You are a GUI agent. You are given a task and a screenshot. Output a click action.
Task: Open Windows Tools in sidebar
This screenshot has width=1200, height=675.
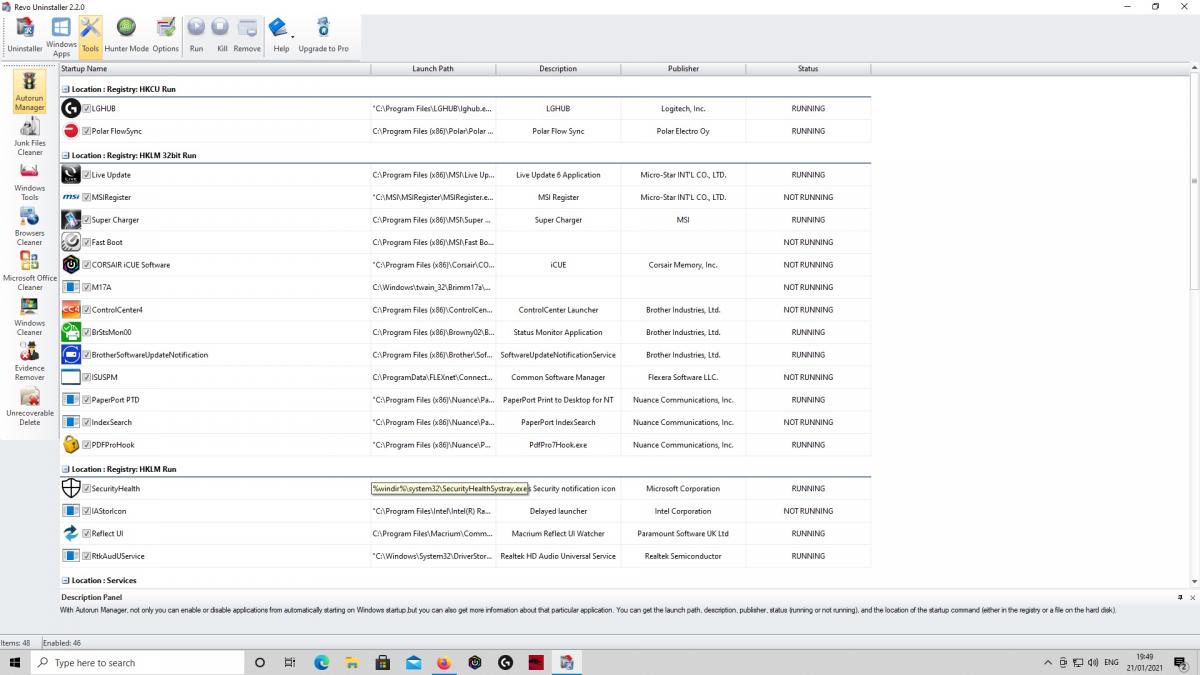point(30,181)
